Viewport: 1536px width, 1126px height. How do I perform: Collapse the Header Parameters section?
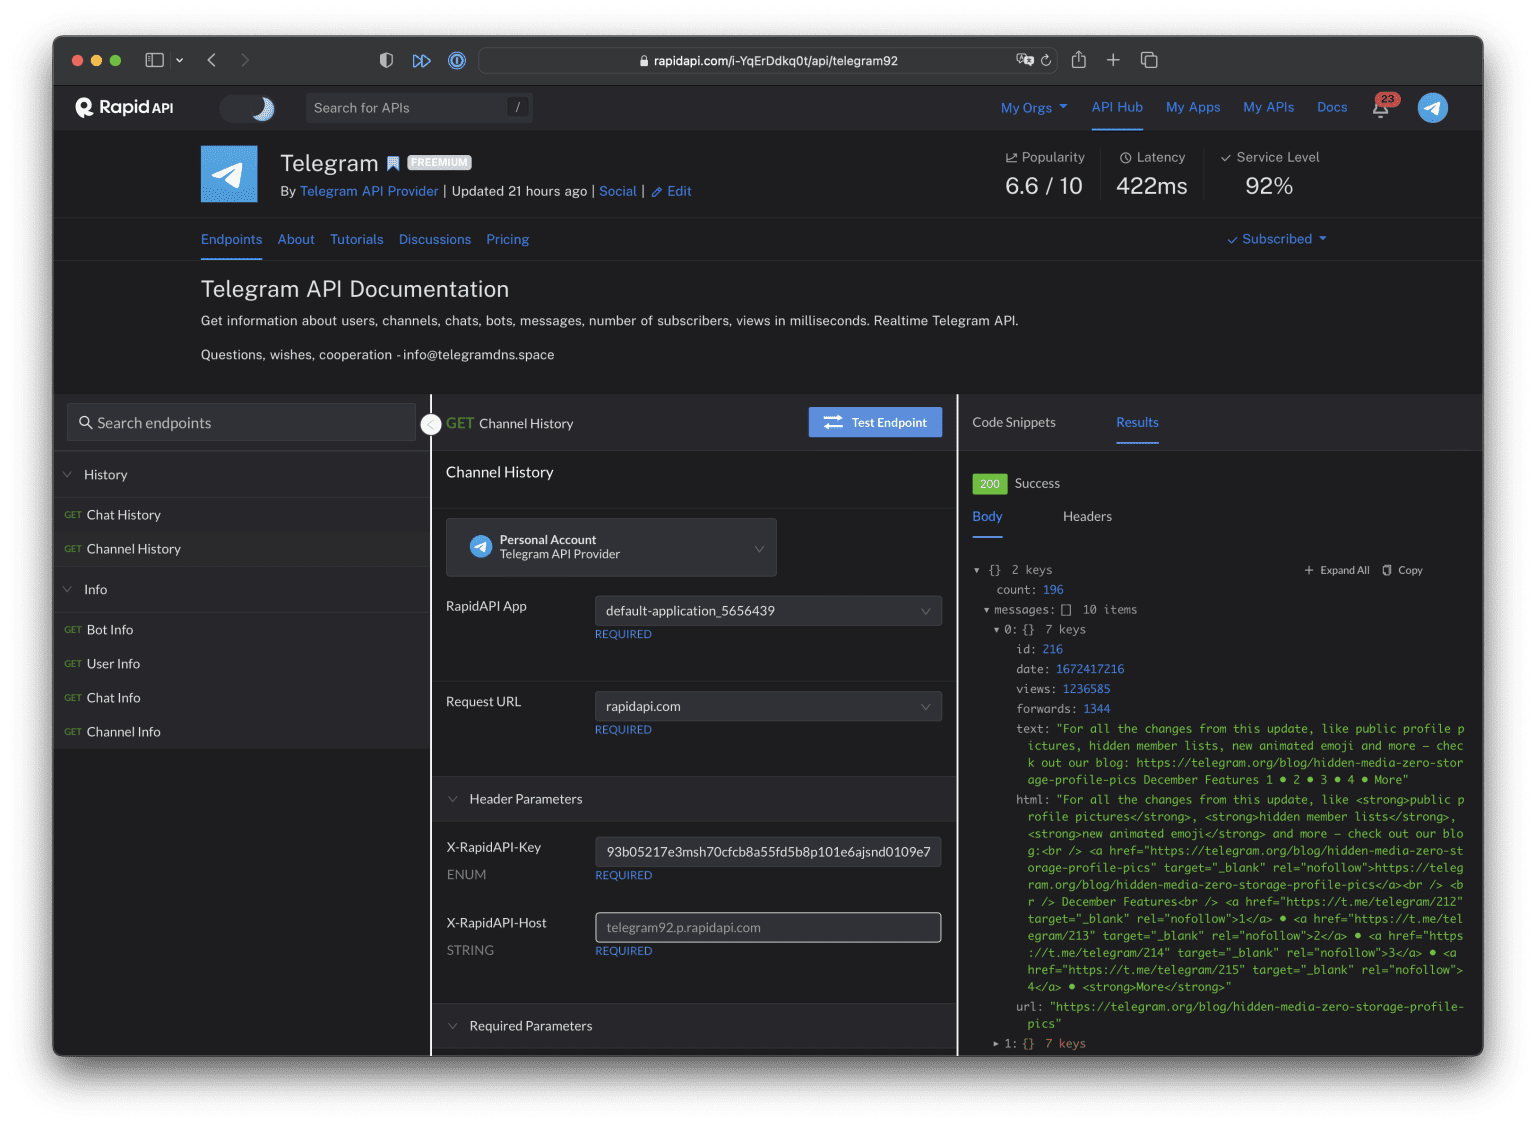tap(453, 799)
